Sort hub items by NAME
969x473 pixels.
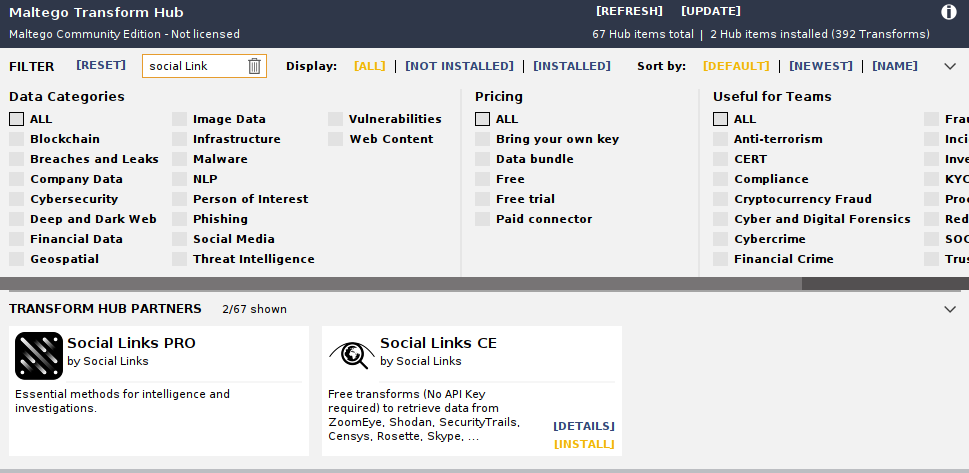[894, 66]
